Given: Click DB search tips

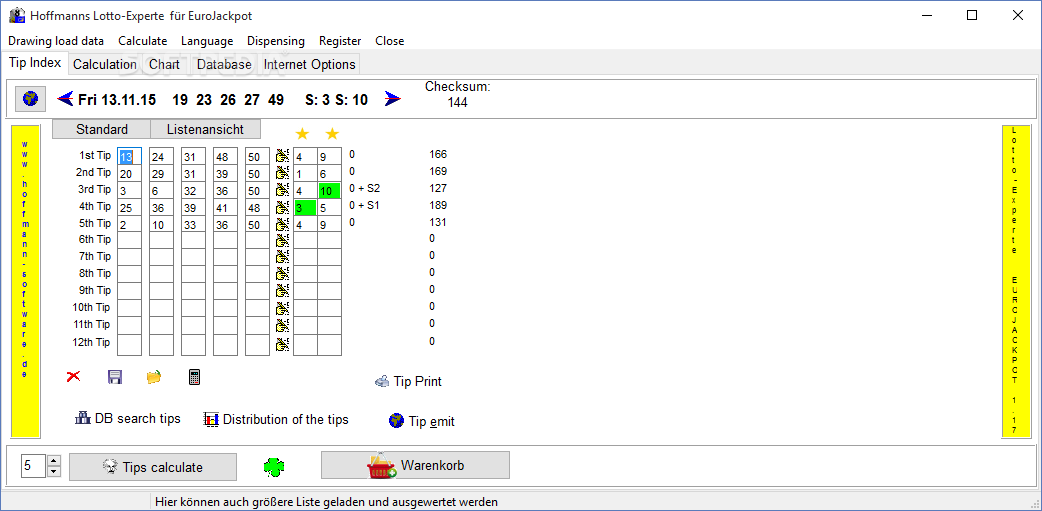Looking at the screenshot, I should point(128,419).
